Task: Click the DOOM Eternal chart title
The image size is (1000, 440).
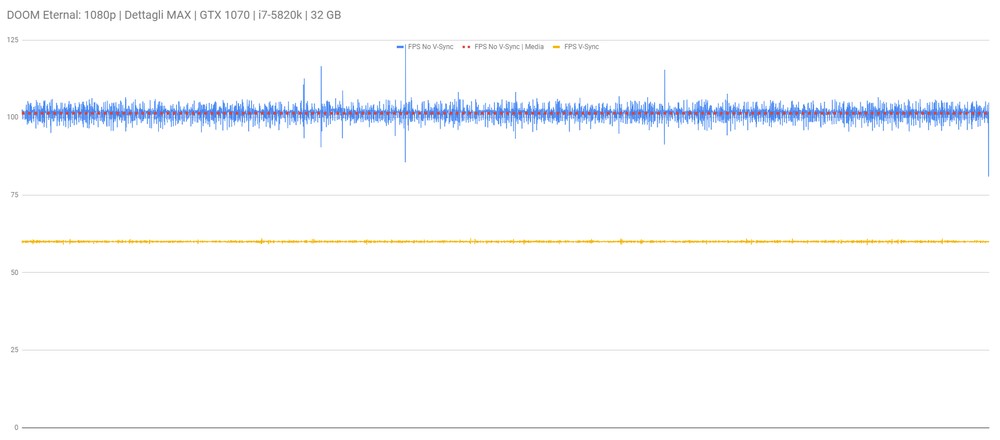Action: point(173,15)
